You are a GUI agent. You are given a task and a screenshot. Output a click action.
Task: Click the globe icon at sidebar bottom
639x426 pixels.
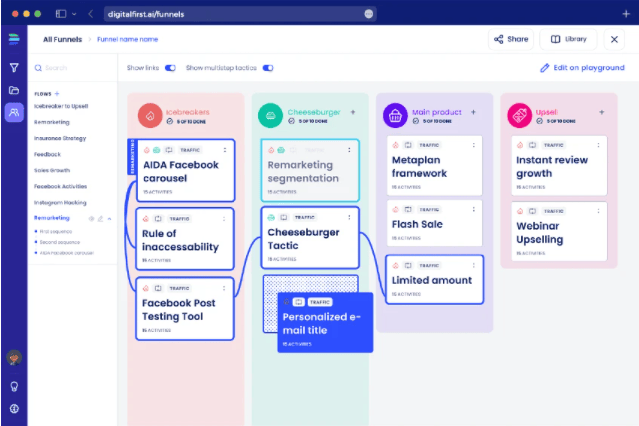click(x=14, y=408)
